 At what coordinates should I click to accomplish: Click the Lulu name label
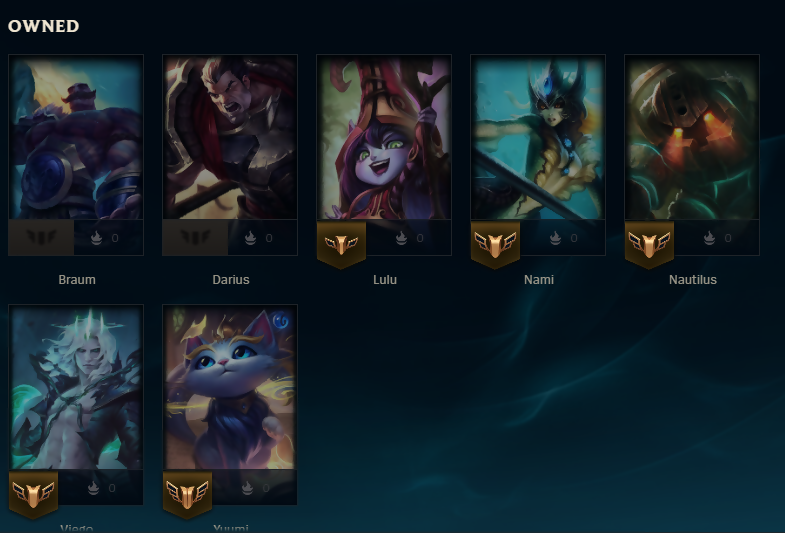(384, 280)
